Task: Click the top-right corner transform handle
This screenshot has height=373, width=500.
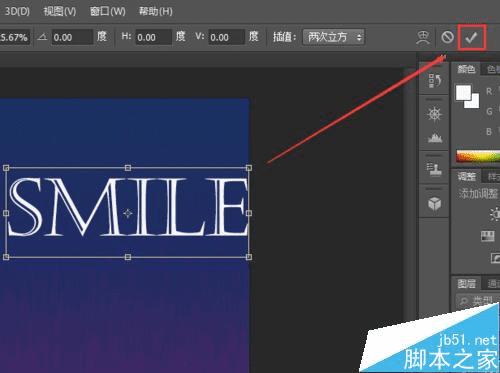Action: pyautogui.click(x=249, y=168)
